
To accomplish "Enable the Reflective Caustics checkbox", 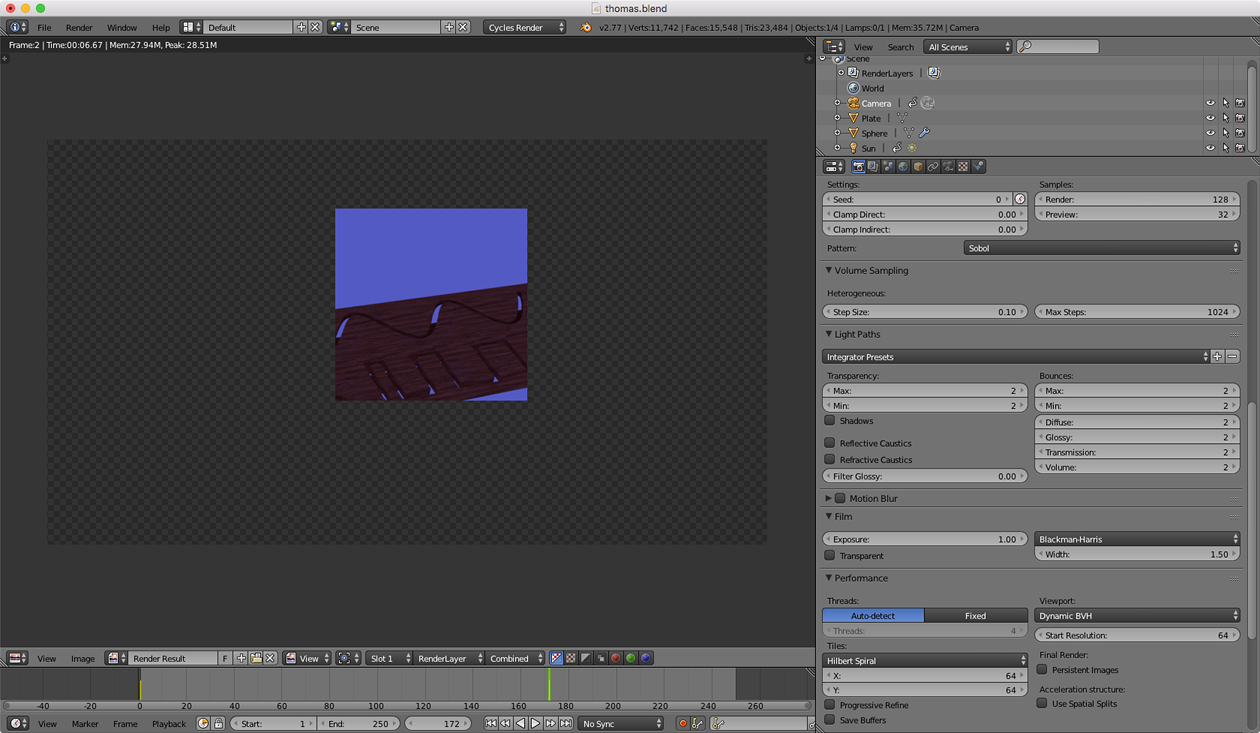I will (x=830, y=443).
